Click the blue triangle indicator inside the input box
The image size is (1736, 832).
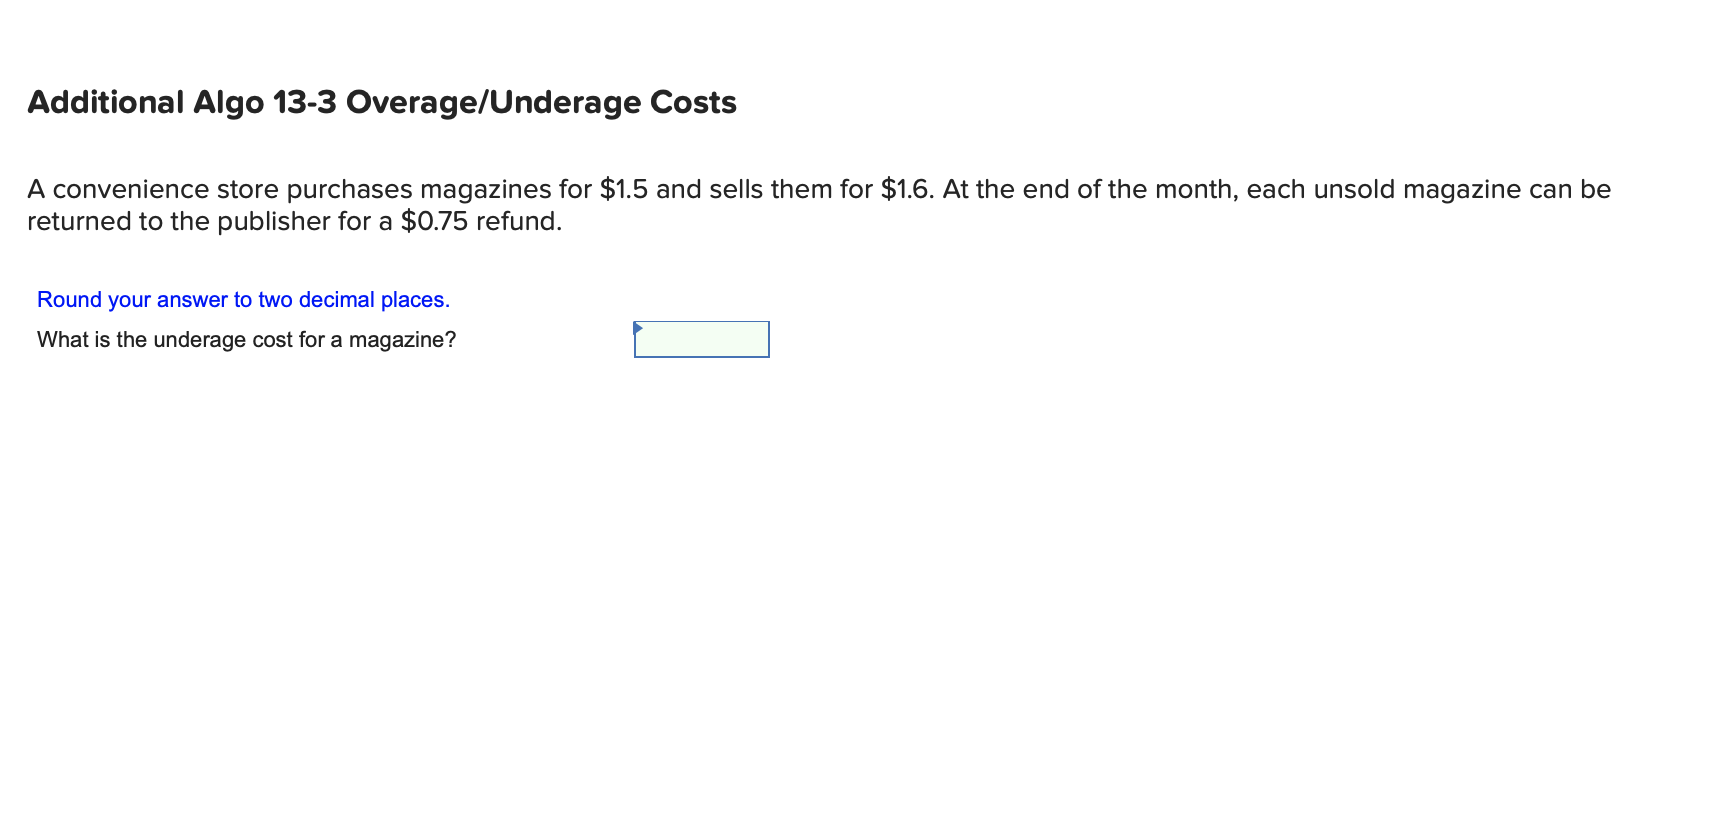639,327
